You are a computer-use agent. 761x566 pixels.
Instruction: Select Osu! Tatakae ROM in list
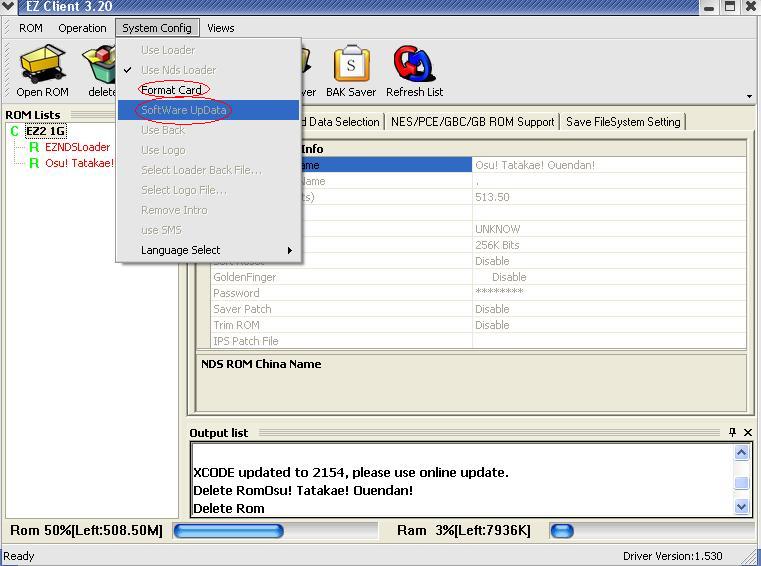[79, 163]
